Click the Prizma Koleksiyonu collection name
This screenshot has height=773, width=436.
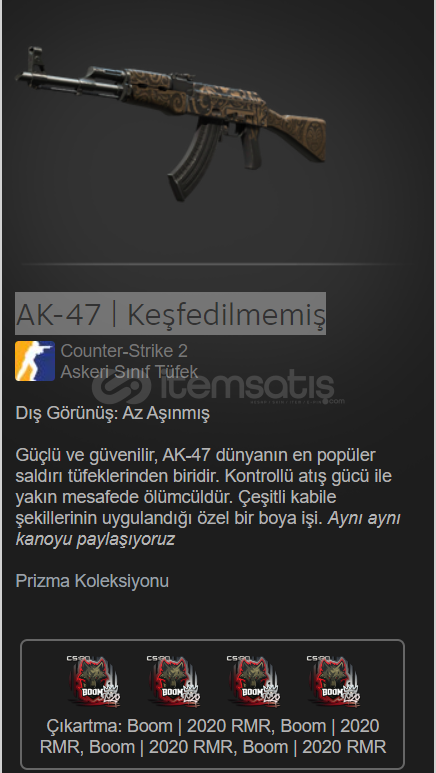pos(92,581)
